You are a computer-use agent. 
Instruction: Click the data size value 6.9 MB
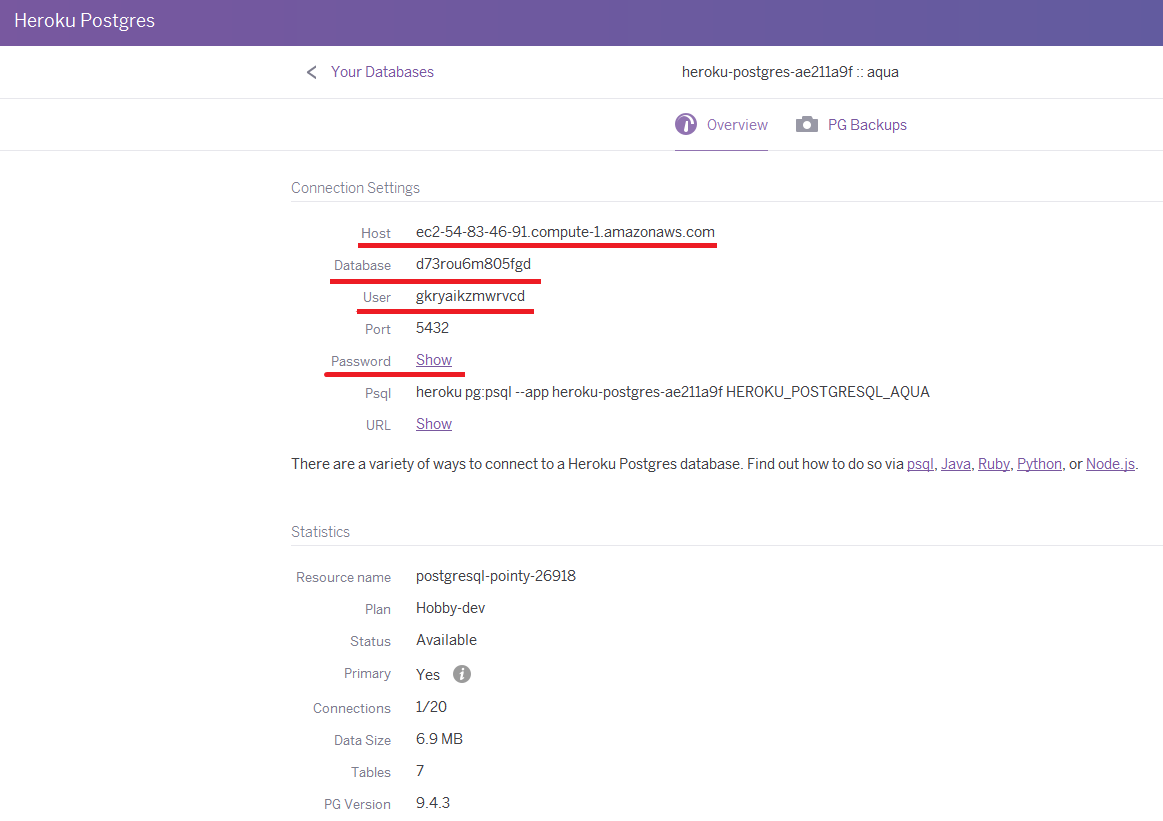[x=439, y=739]
